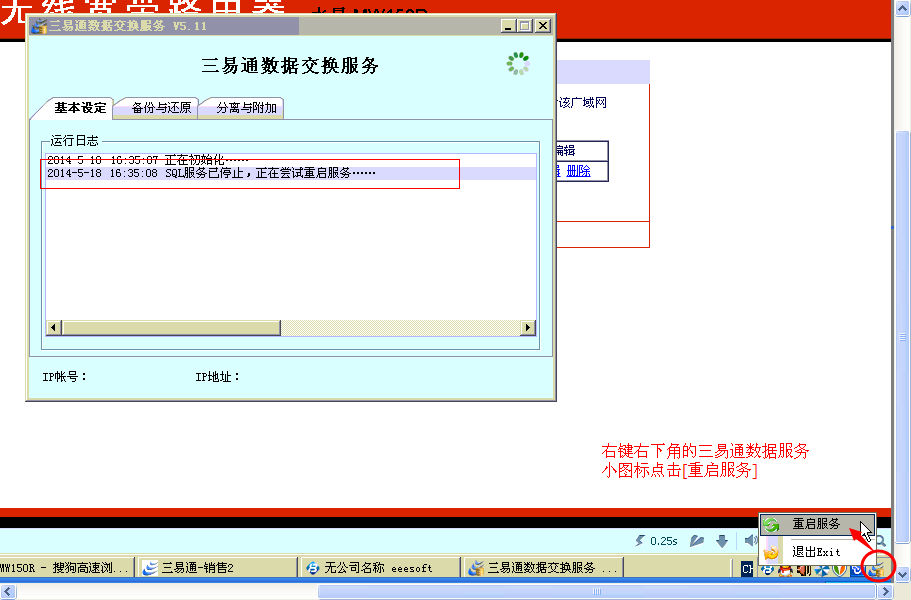The image size is (911, 600).
Task: Close the 三易通数据交换服务 window
Action: click(543, 26)
